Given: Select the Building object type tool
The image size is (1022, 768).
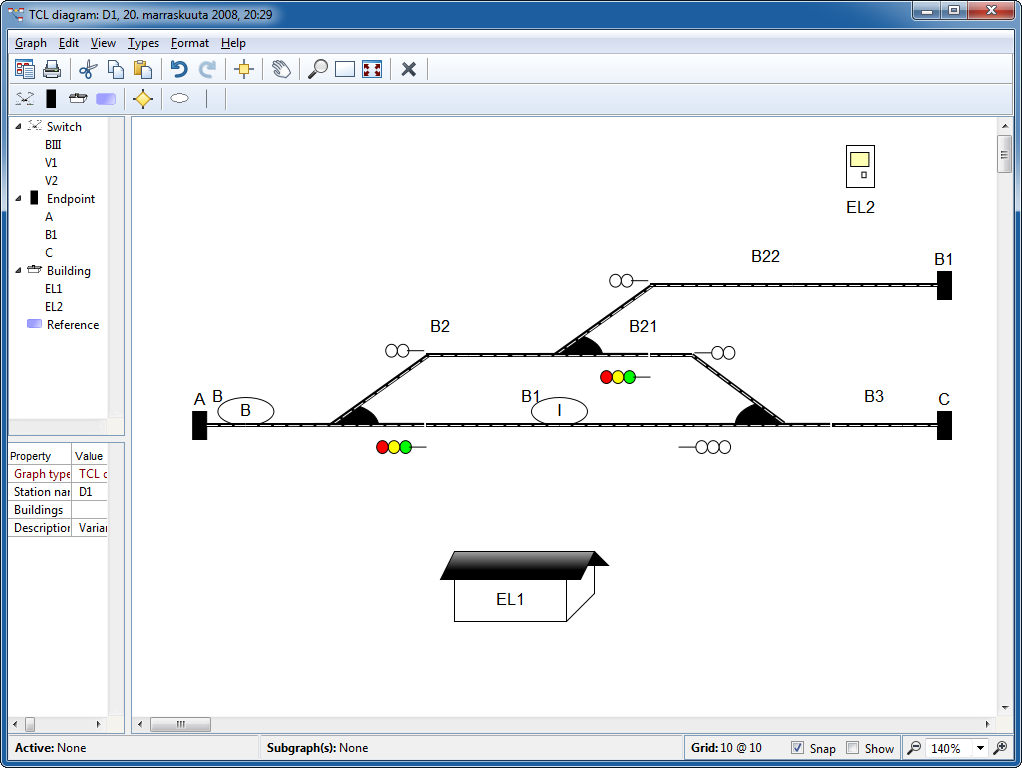Looking at the screenshot, I should 78,98.
